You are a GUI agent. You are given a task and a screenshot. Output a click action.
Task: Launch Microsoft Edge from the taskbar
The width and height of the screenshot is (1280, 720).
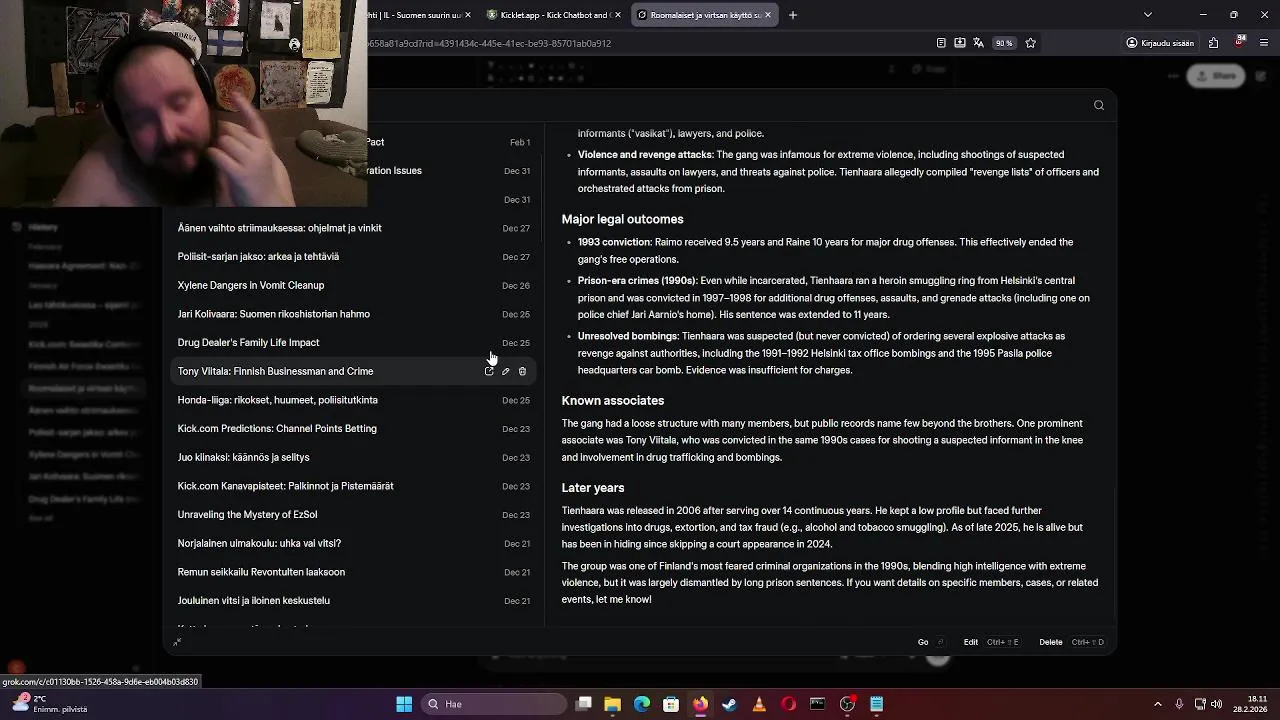click(x=642, y=704)
